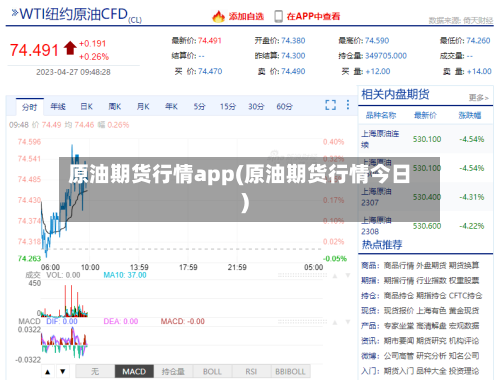Open the 商品持仓 link
500x380 pixels.
pos(398,296)
